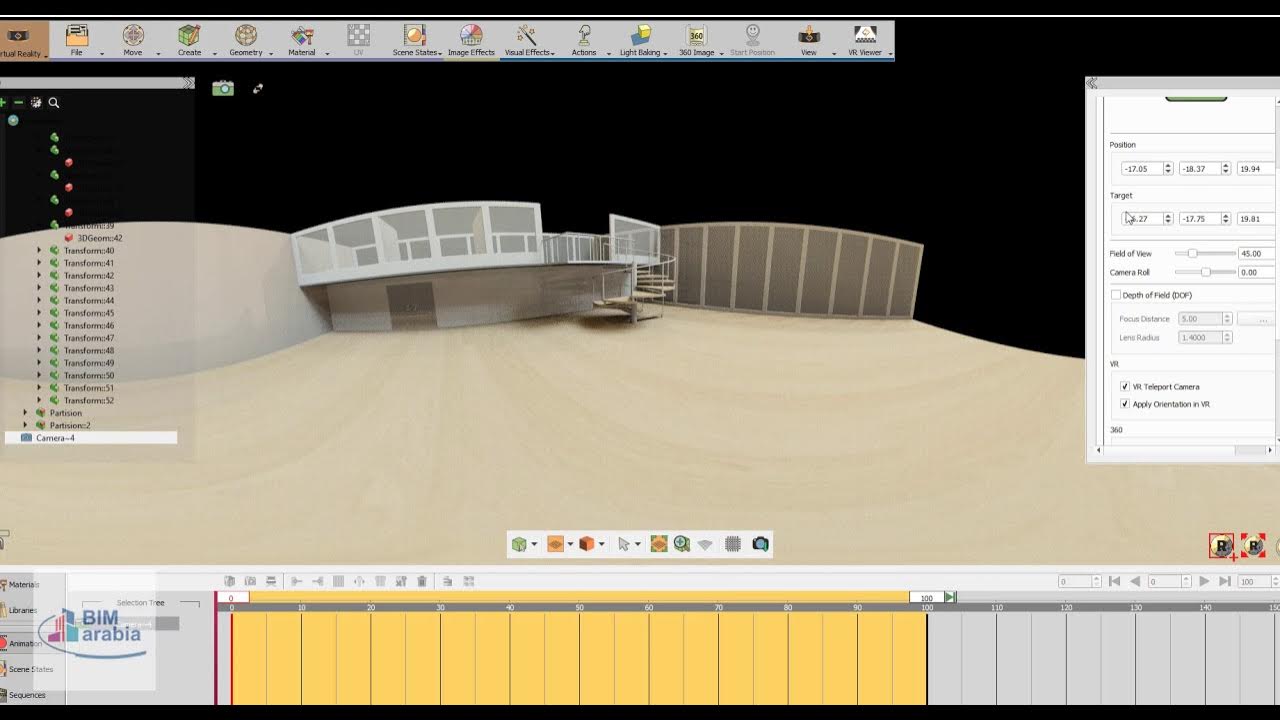Click the gear icon in scene tree
The width and height of the screenshot is (1280, 720).
[x=36, y=102]
